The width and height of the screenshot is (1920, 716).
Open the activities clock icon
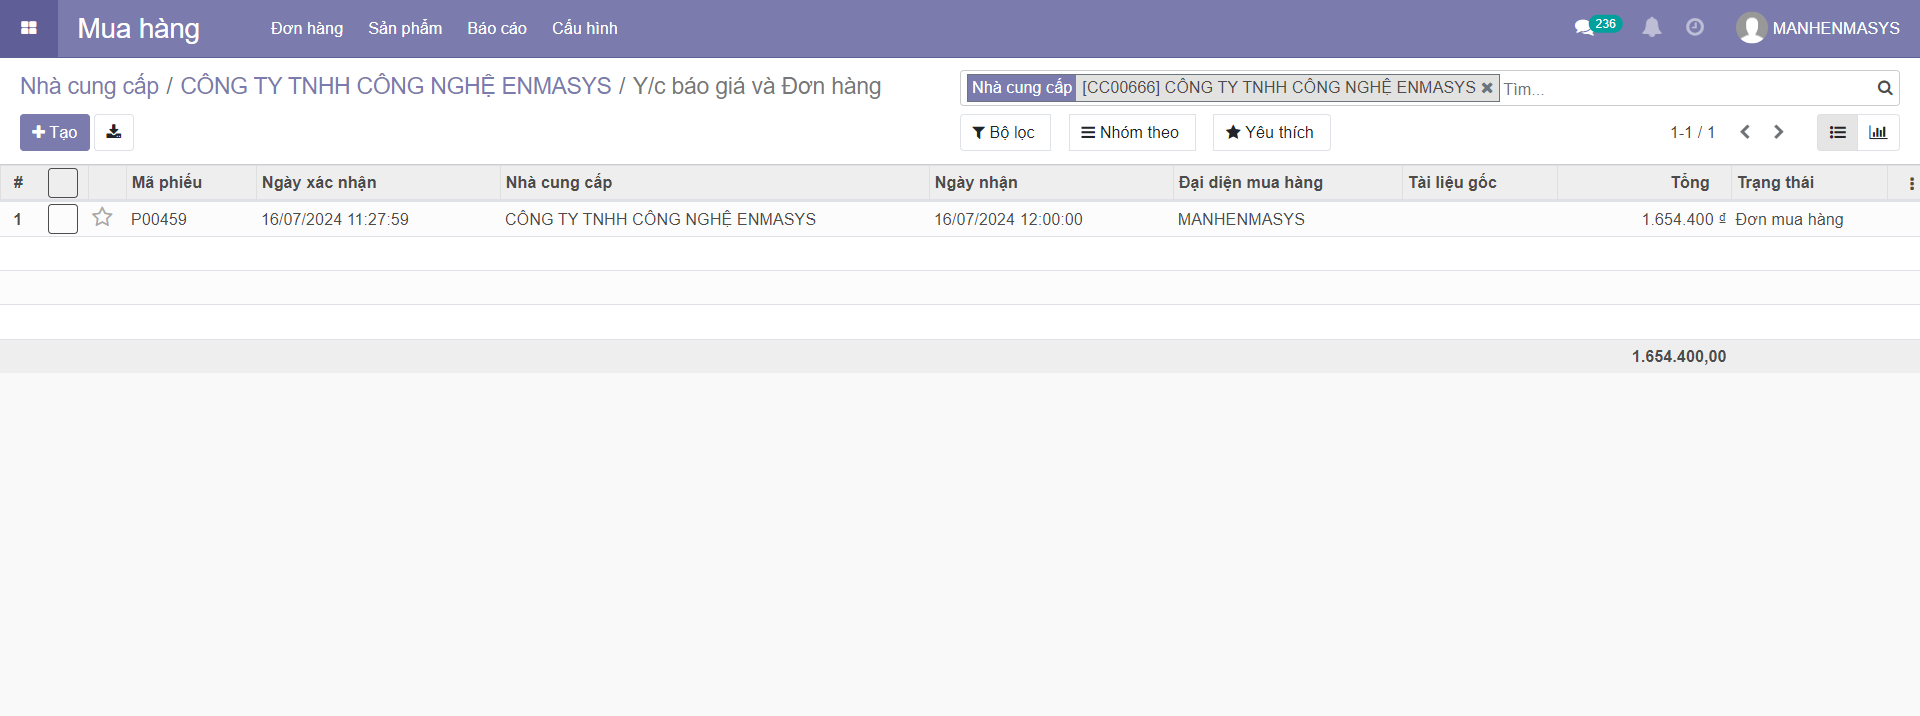point(1695,28)
